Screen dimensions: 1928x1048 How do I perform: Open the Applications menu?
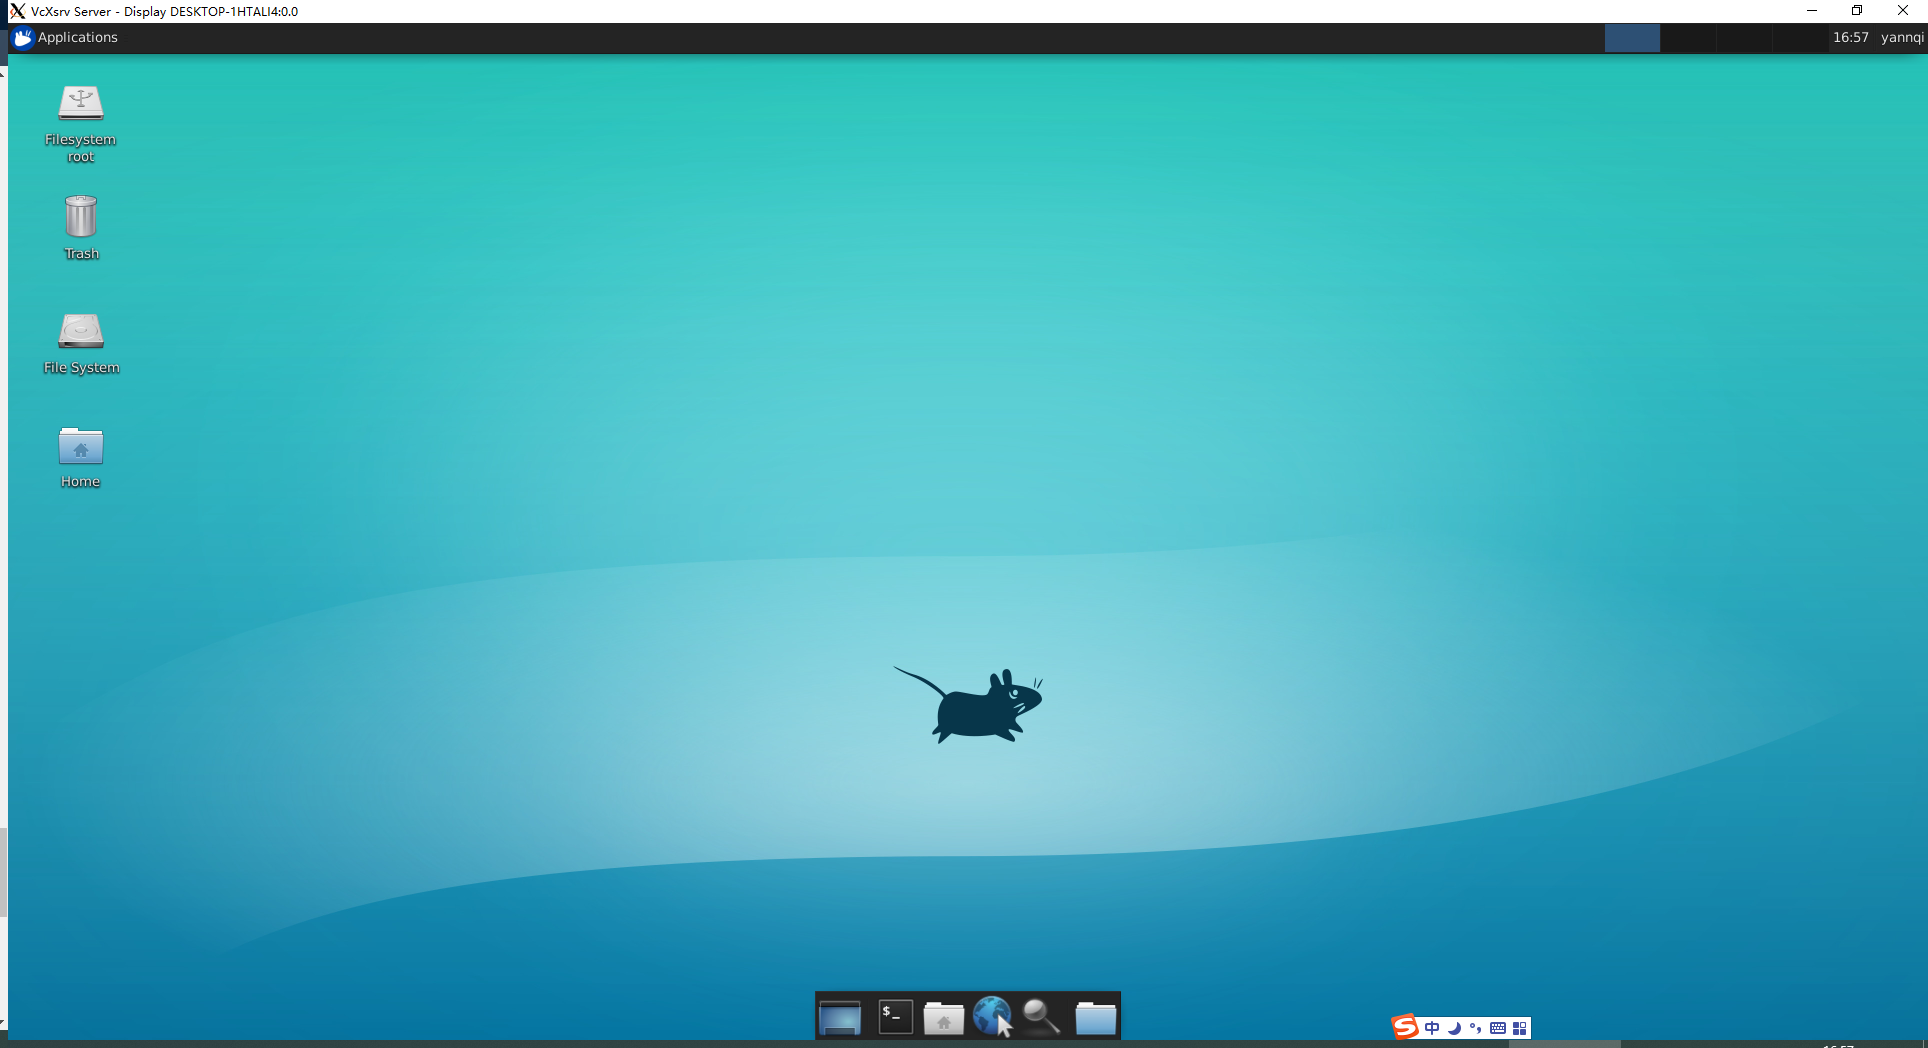66,37
